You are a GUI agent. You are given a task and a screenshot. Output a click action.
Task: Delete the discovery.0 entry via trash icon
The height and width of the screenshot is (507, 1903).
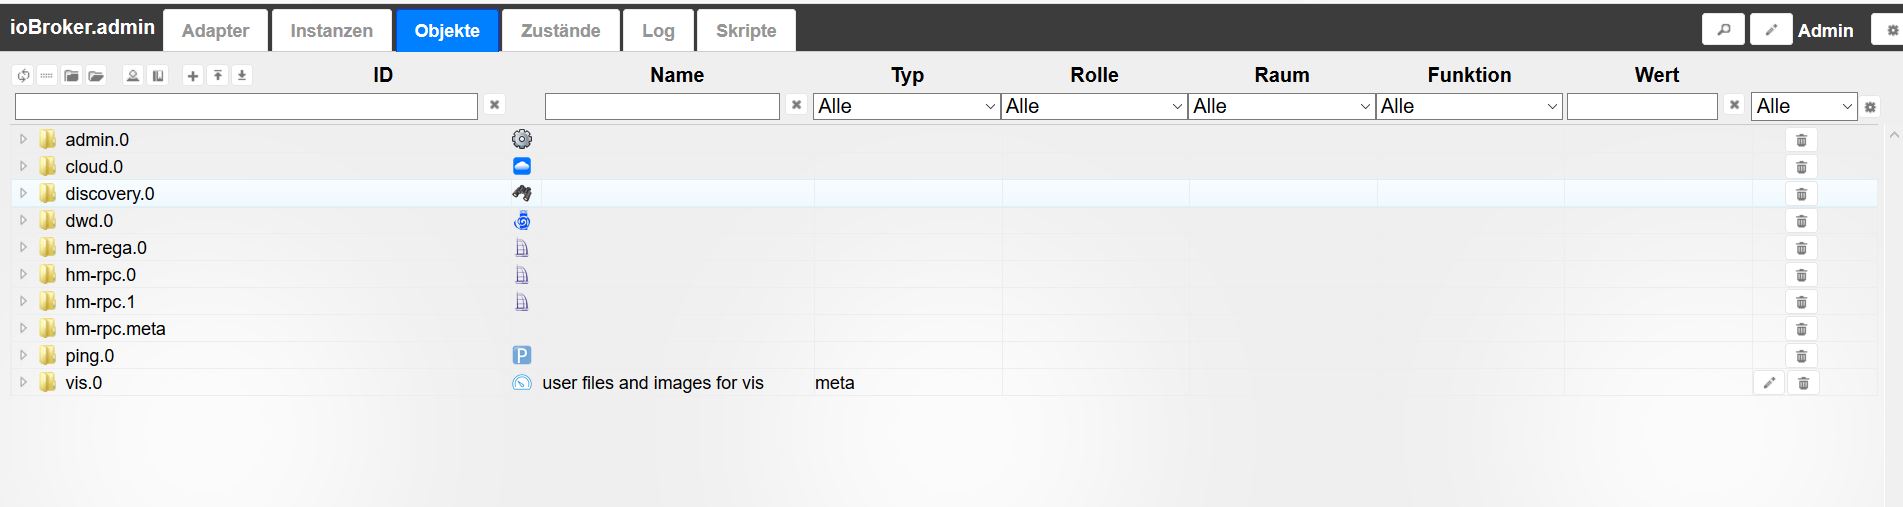click(x=1801, y=194)
